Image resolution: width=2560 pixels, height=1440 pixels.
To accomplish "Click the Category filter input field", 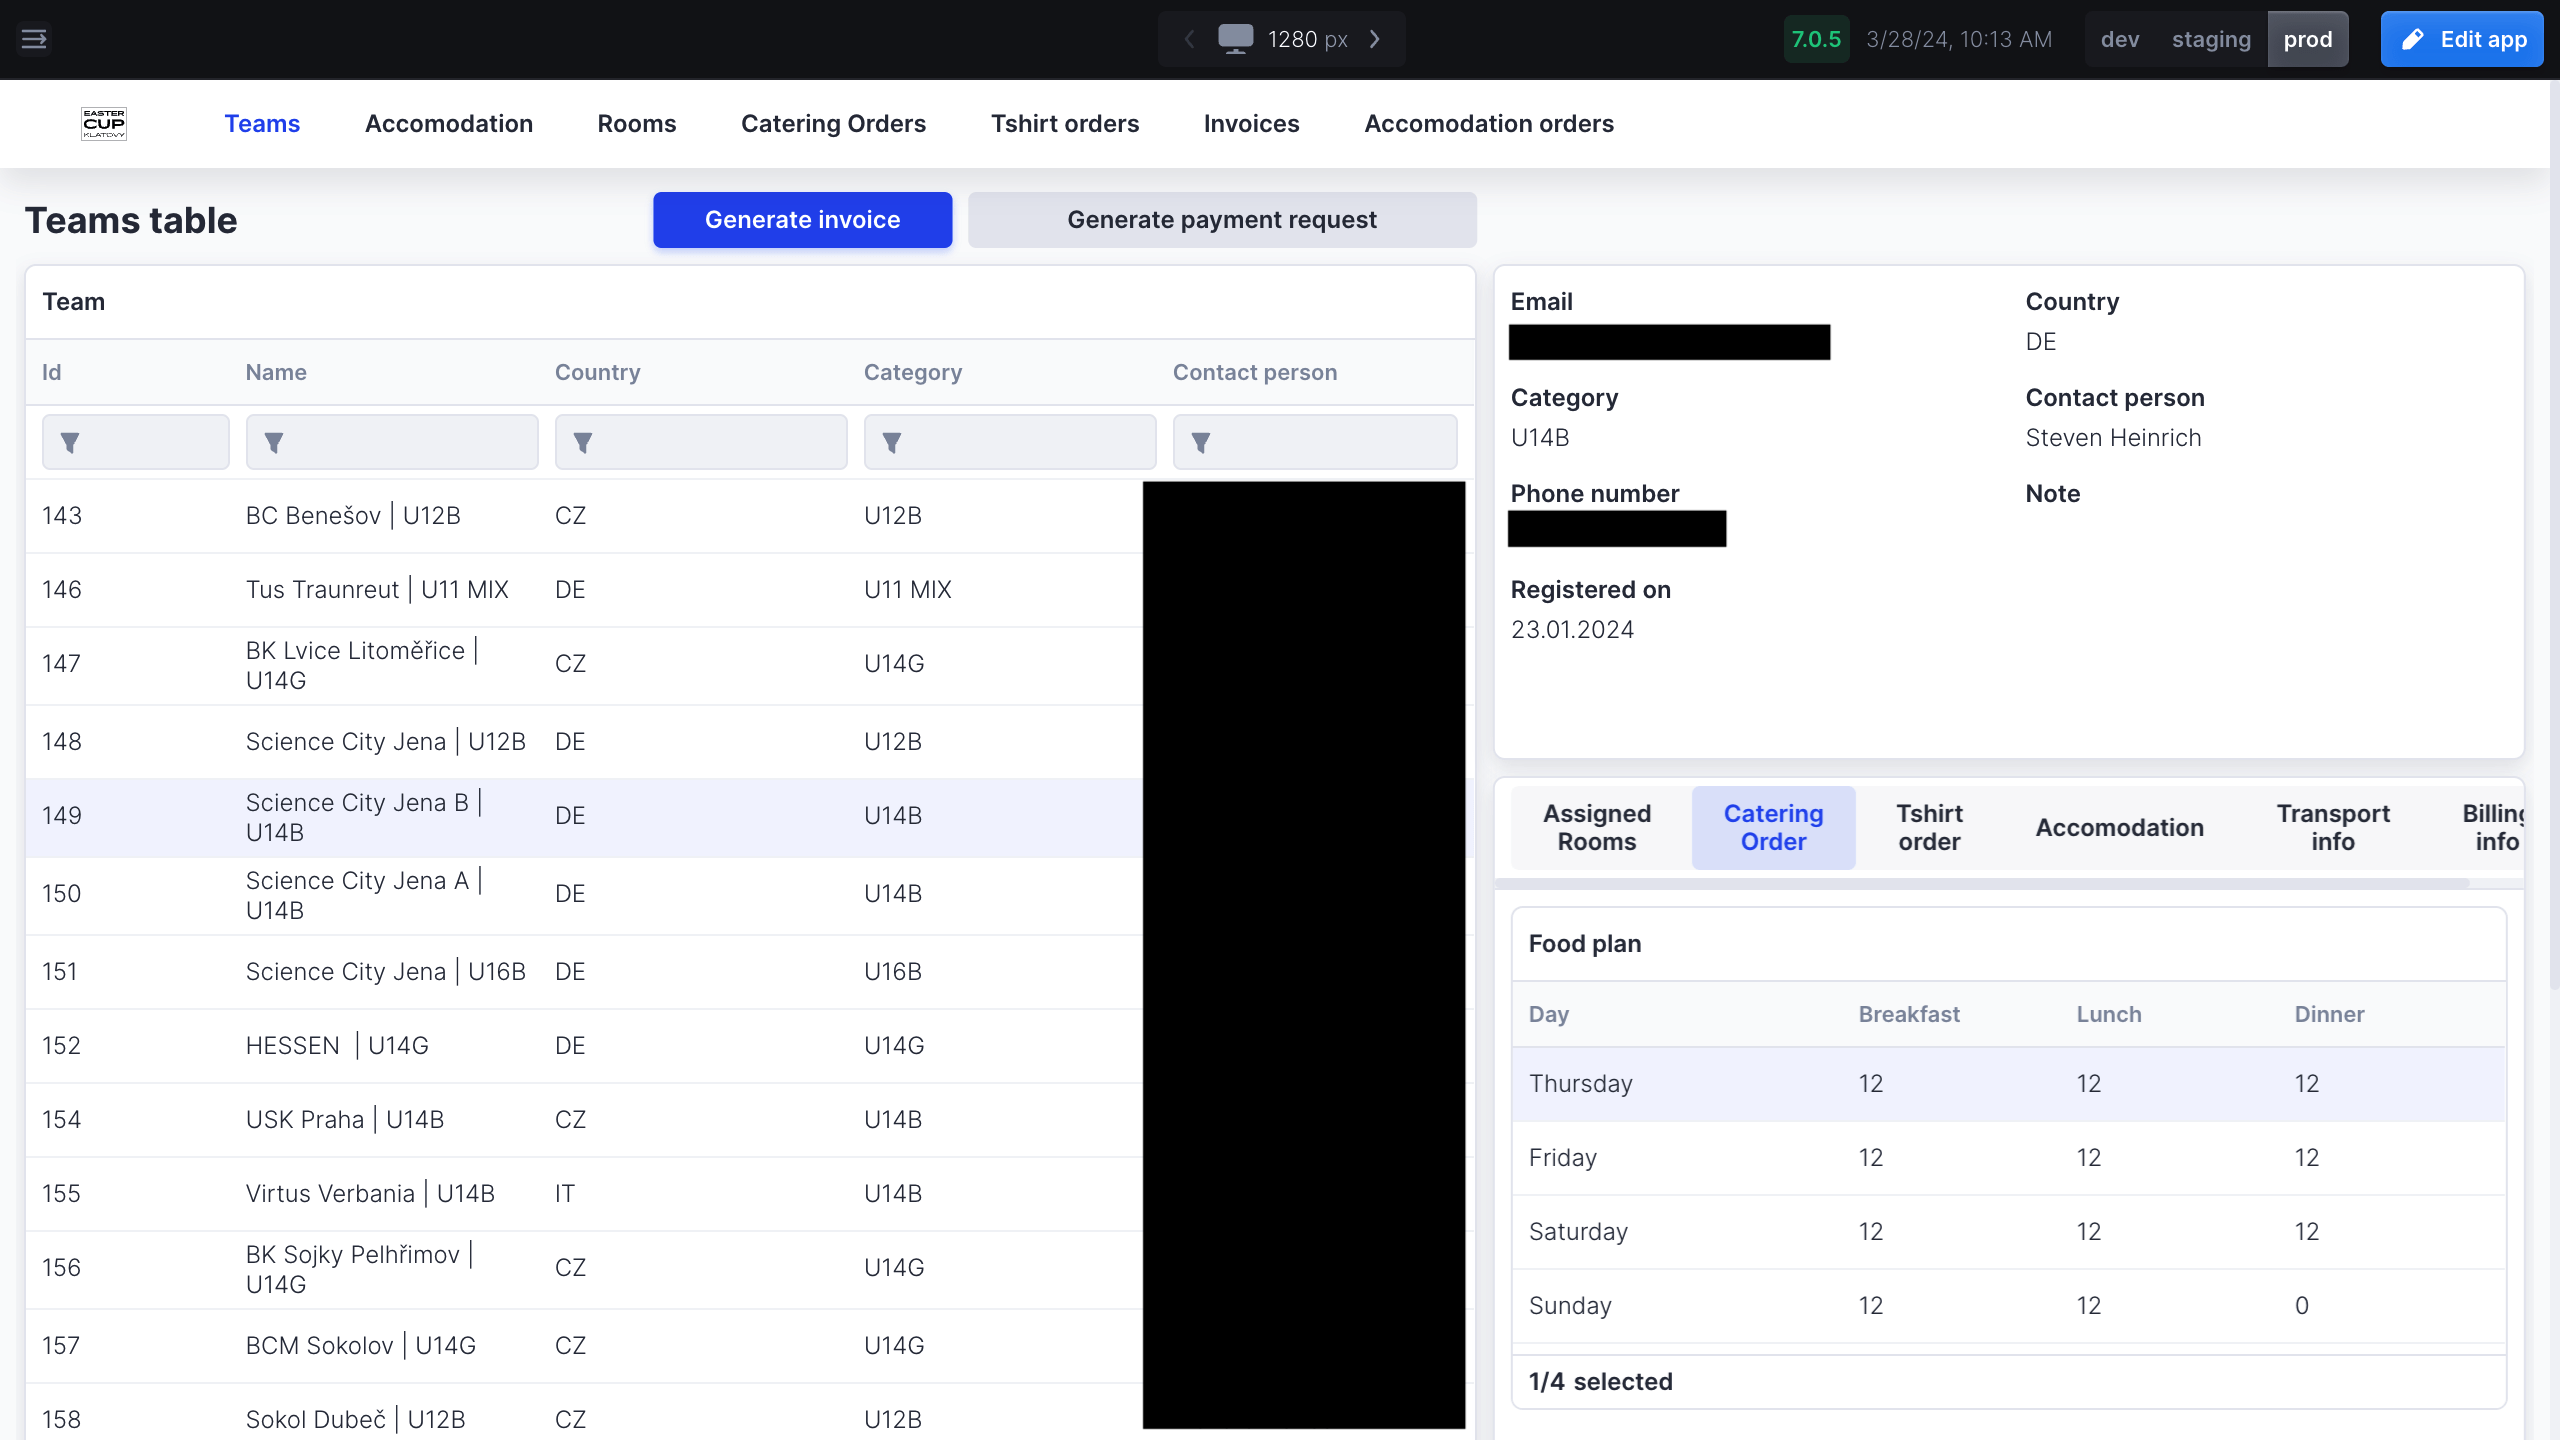I will coord(1010,442).
